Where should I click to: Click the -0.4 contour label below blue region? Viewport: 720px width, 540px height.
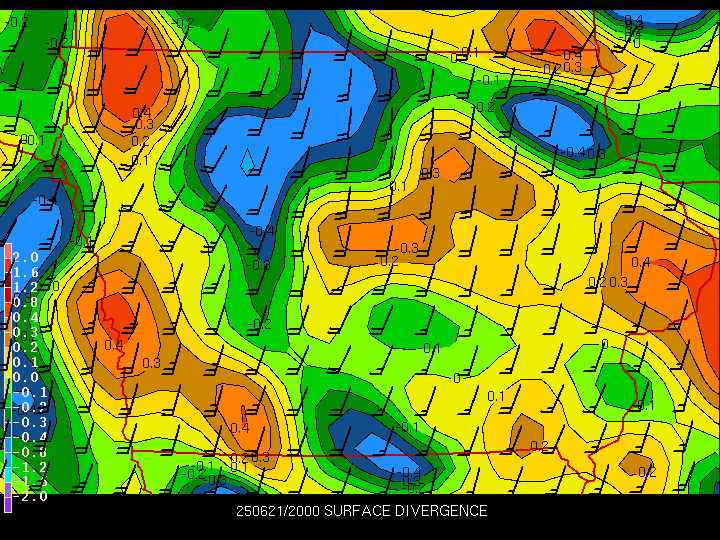[264, 231]
